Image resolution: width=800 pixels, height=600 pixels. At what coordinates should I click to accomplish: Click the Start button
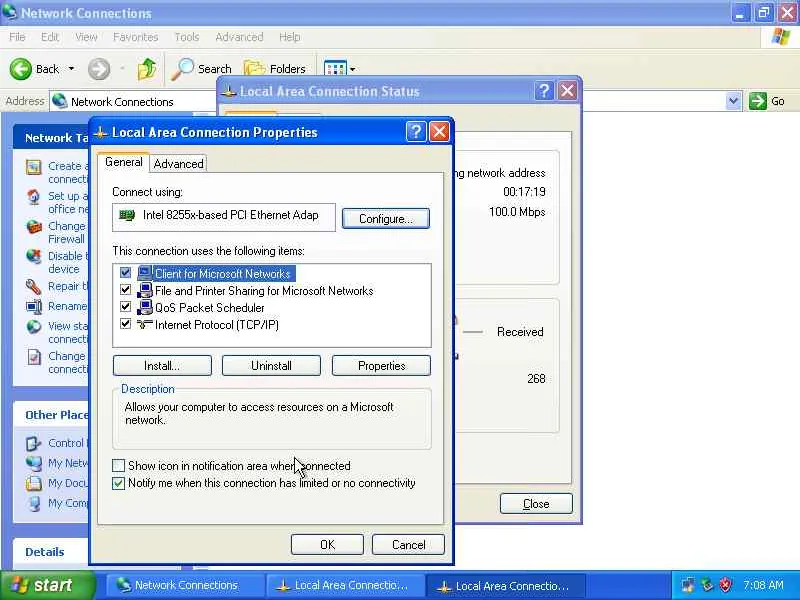(x=47, y=585)
